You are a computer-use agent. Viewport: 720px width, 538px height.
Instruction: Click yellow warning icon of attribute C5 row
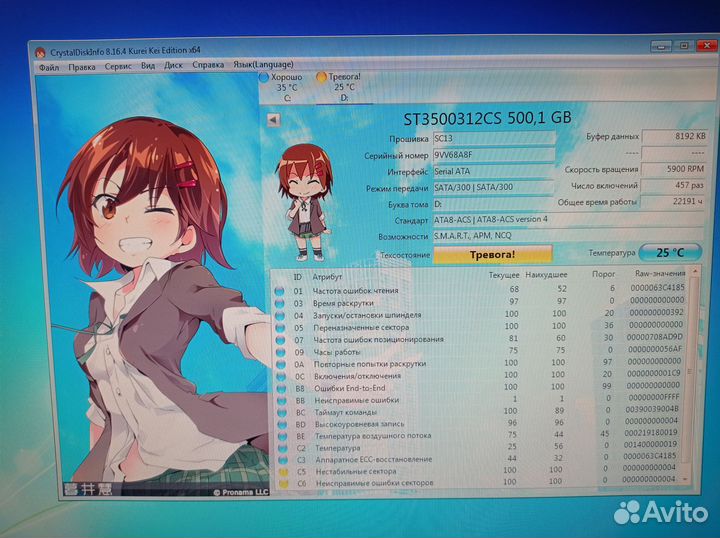click(283, 472)
